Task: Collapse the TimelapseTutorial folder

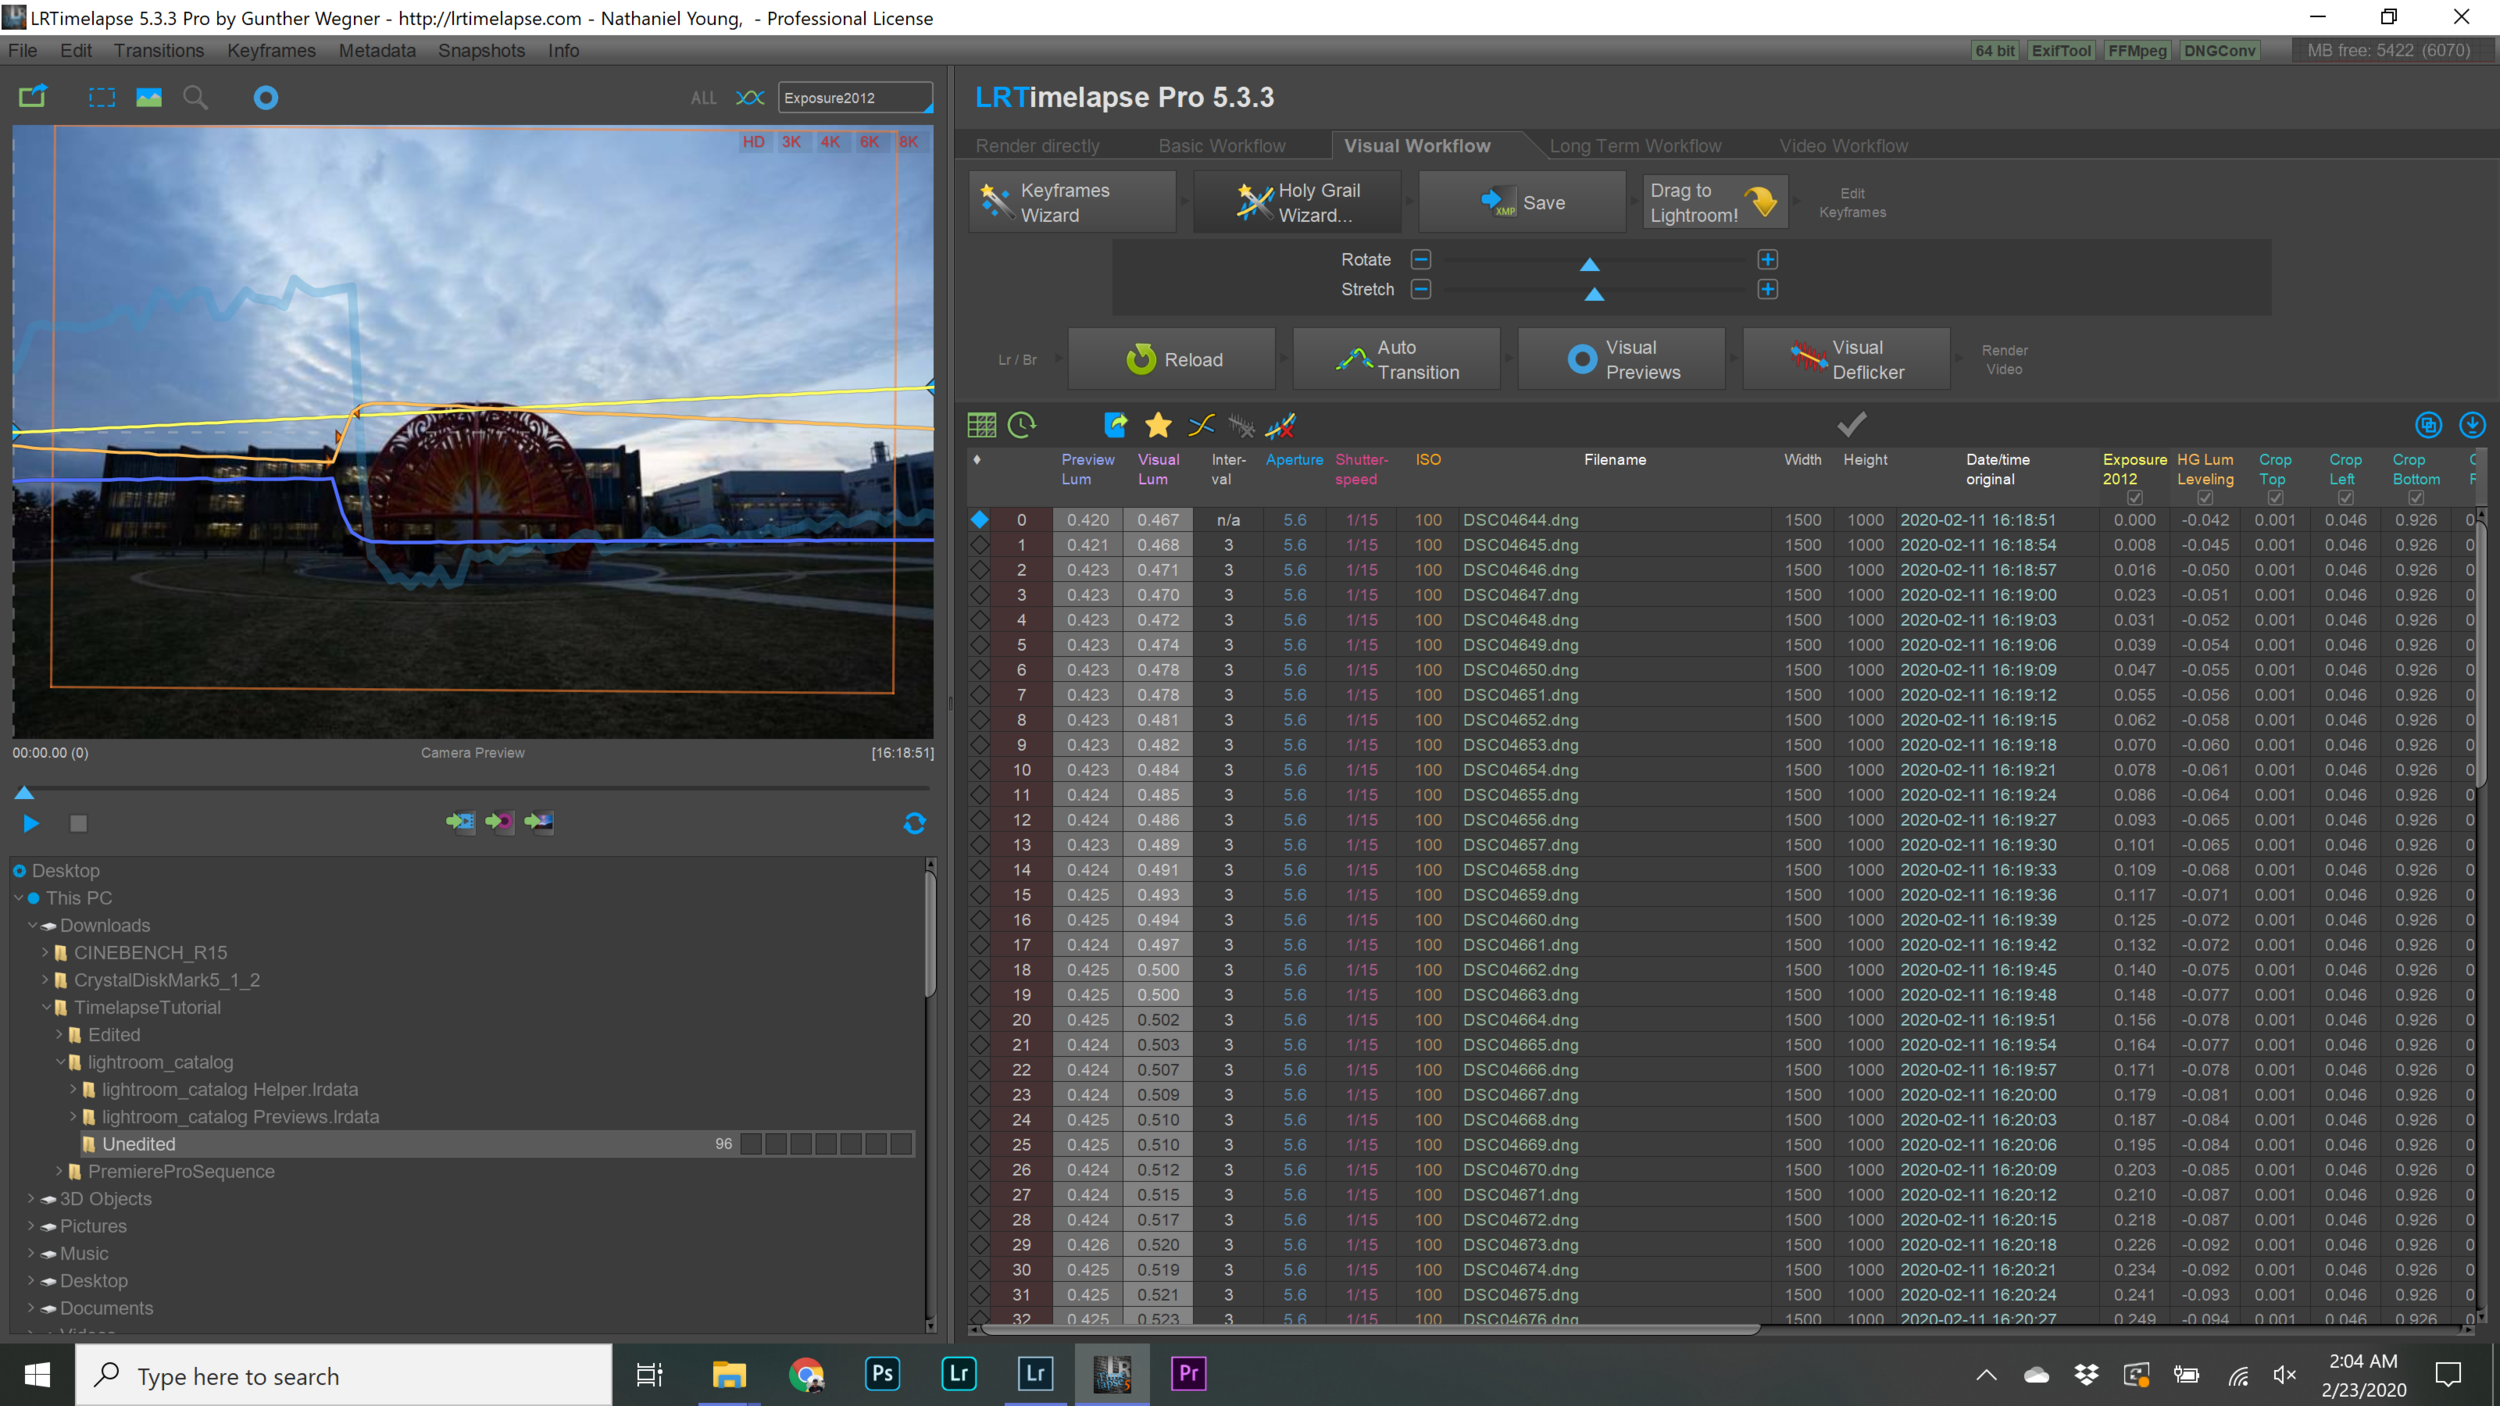Action: coord(46,1007)
